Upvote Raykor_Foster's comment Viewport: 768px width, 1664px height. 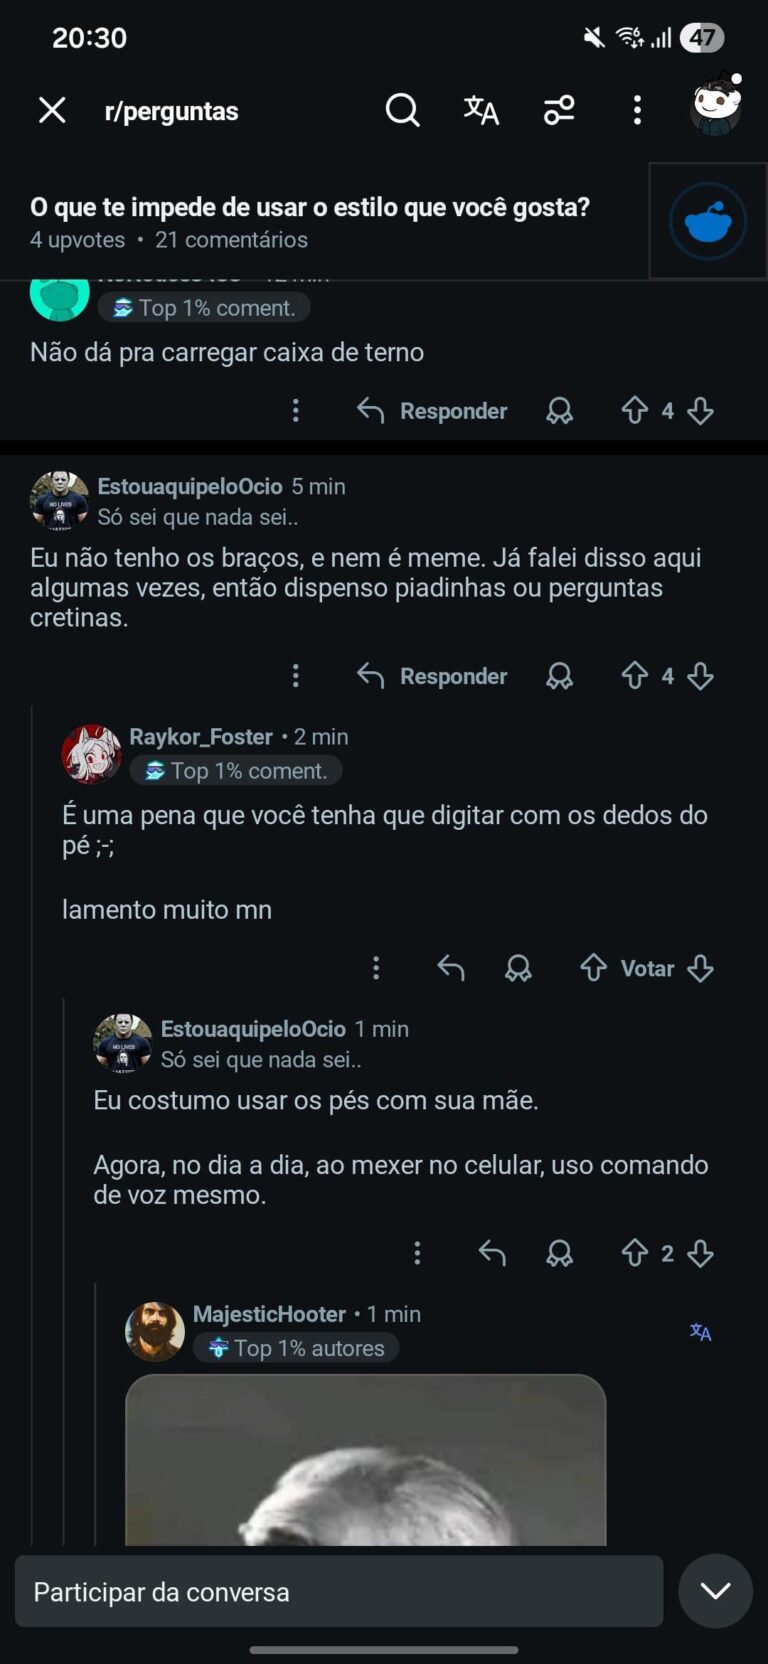click(x=594, y=968)
